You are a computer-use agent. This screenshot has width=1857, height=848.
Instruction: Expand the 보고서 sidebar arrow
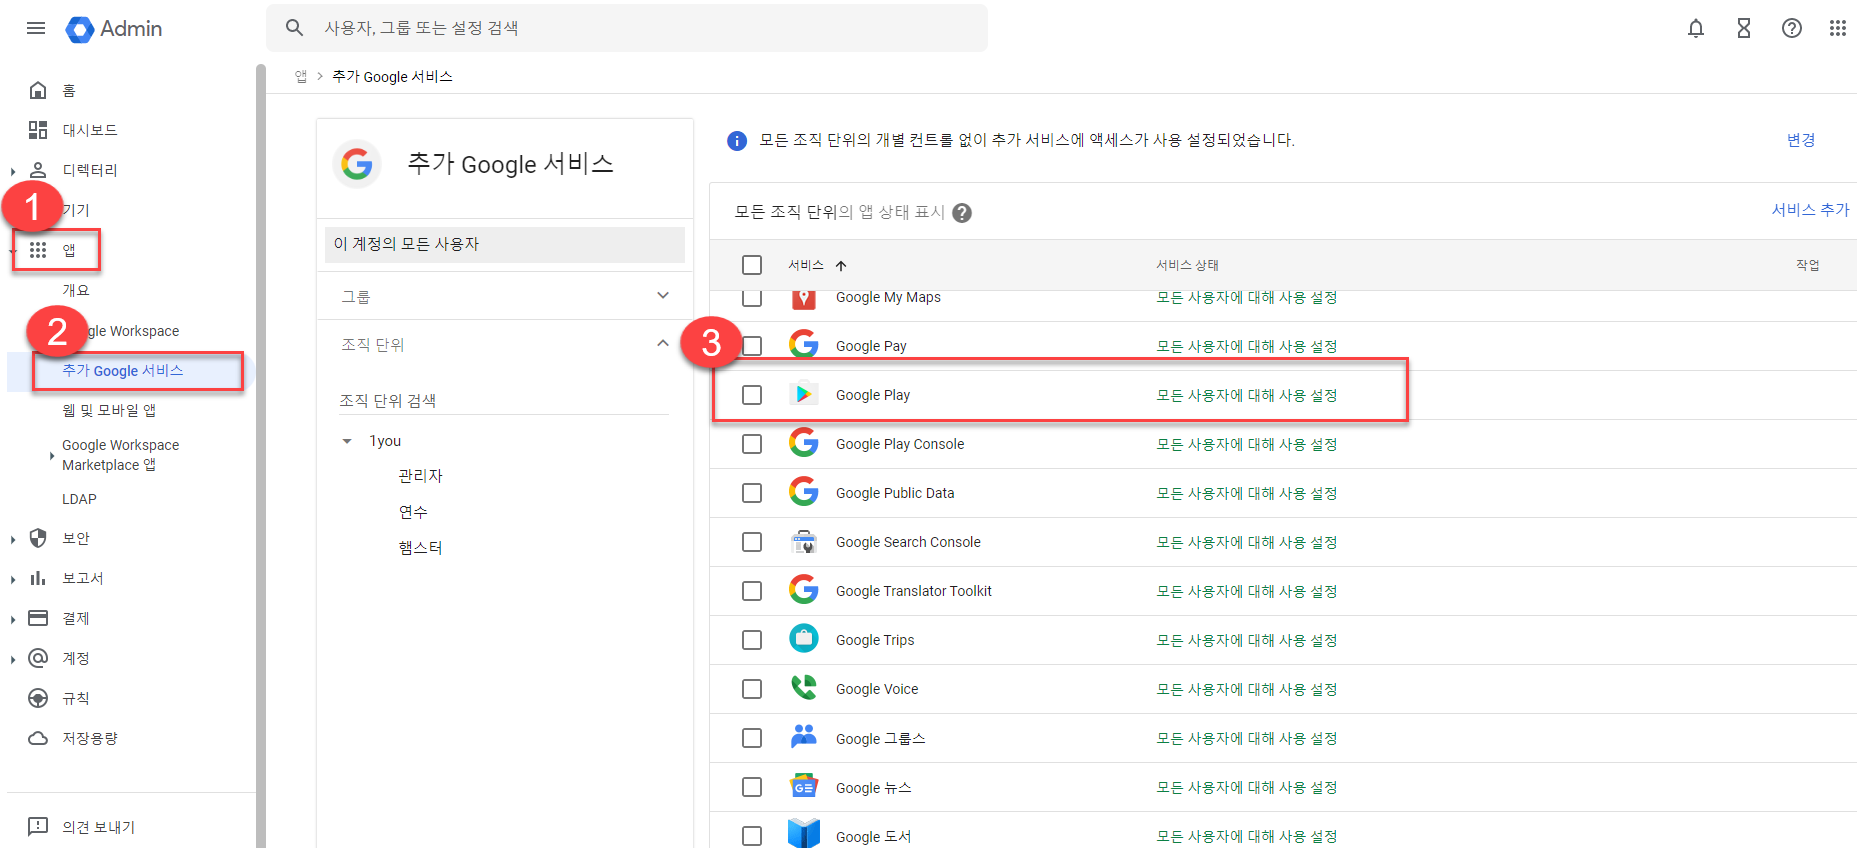coord(13,579)
